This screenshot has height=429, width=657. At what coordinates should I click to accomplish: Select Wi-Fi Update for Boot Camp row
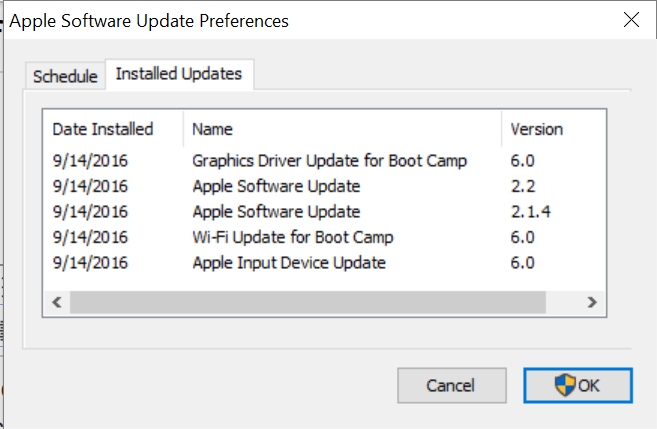pyautogui.click(x=292, y=237)
